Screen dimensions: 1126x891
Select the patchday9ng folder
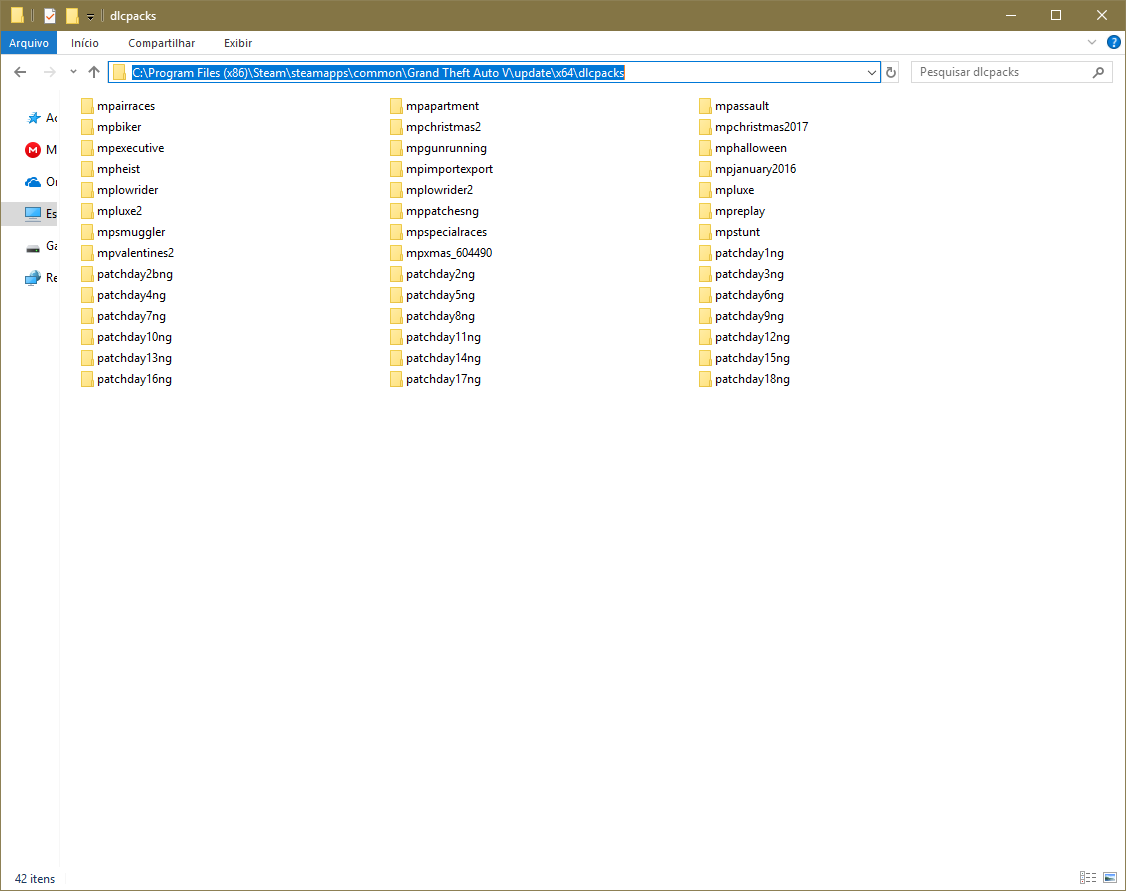point(742,316)
